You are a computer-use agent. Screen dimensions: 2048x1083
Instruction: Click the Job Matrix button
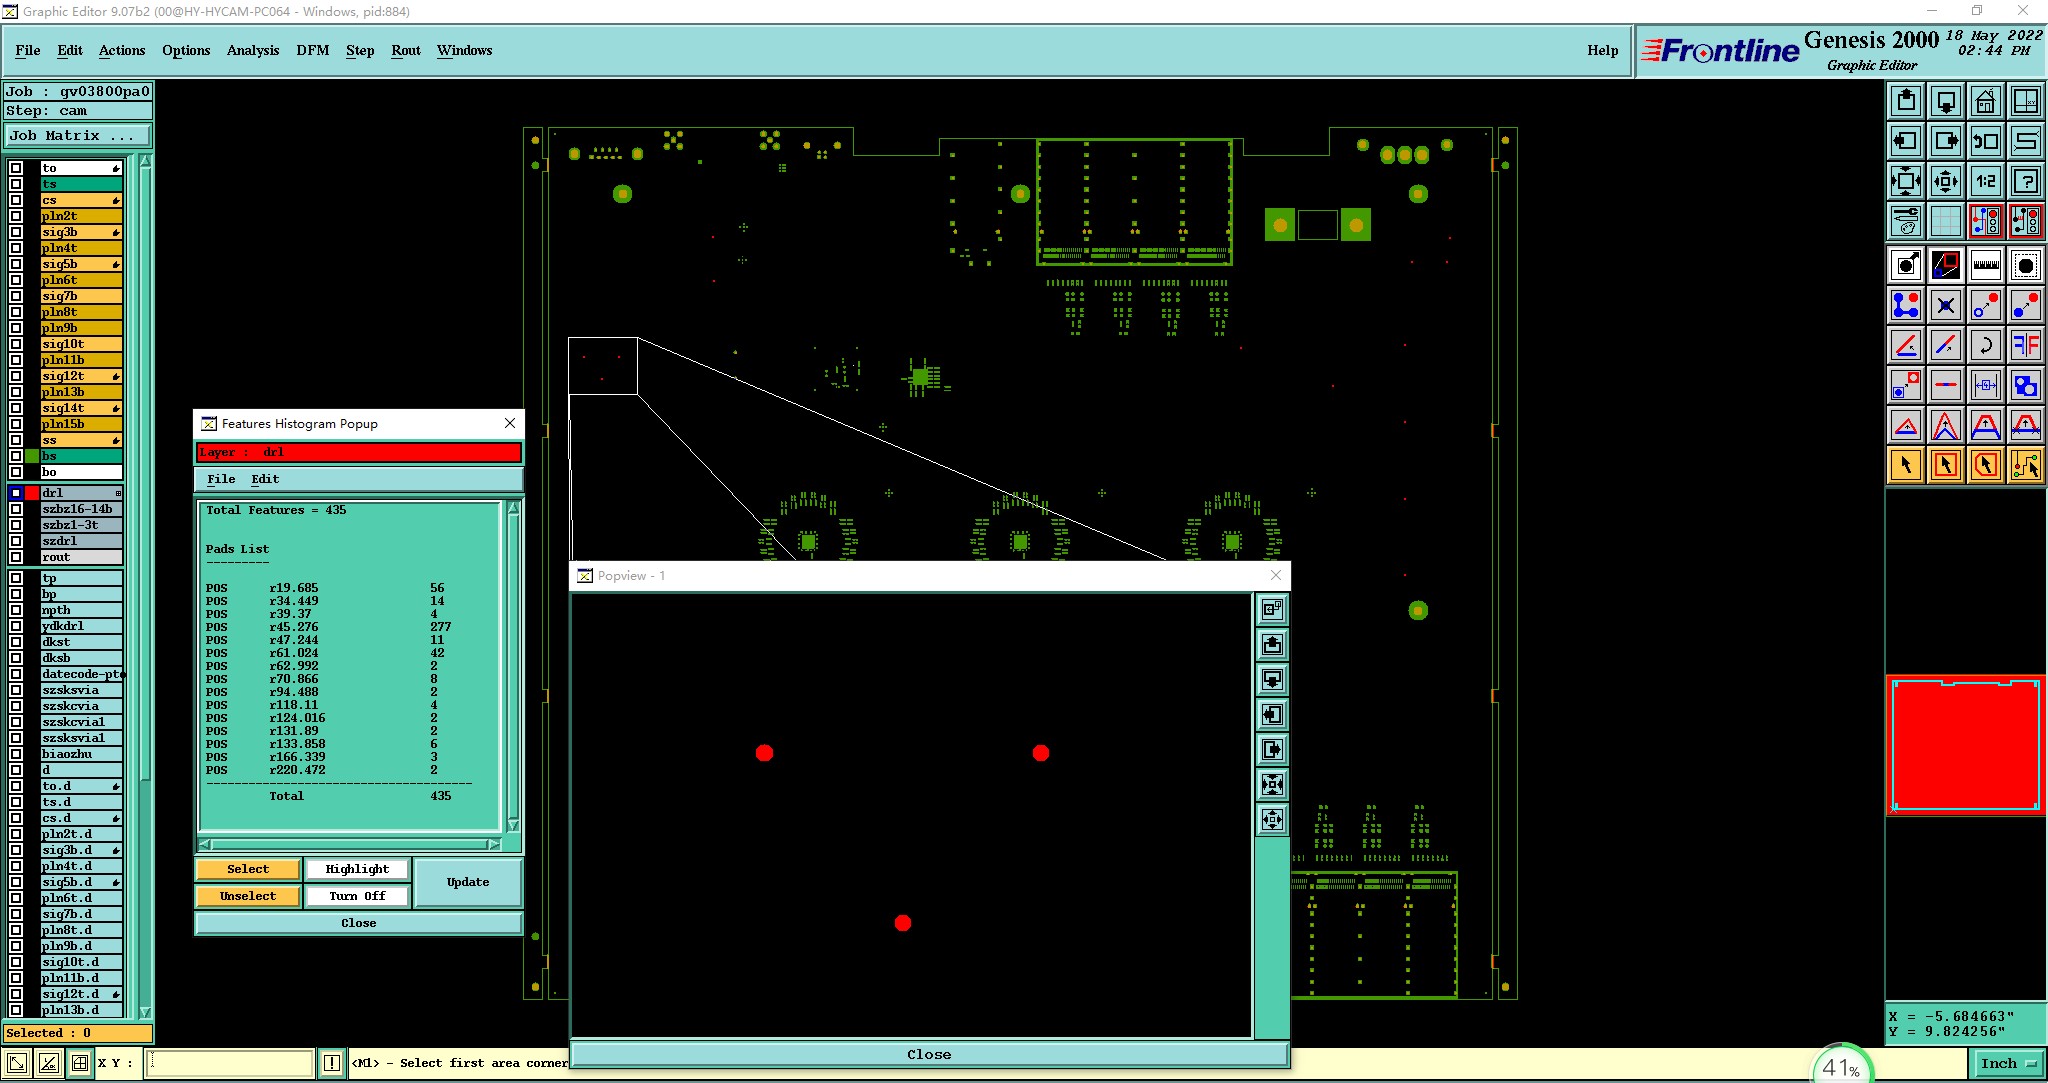click(78, 136)
